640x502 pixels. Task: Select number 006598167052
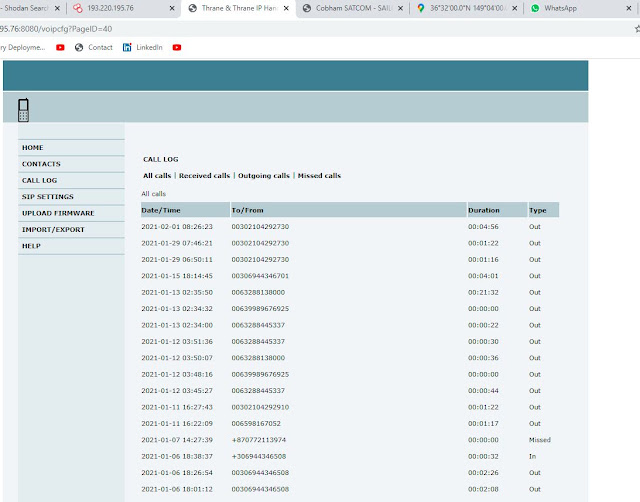(256, 424)
